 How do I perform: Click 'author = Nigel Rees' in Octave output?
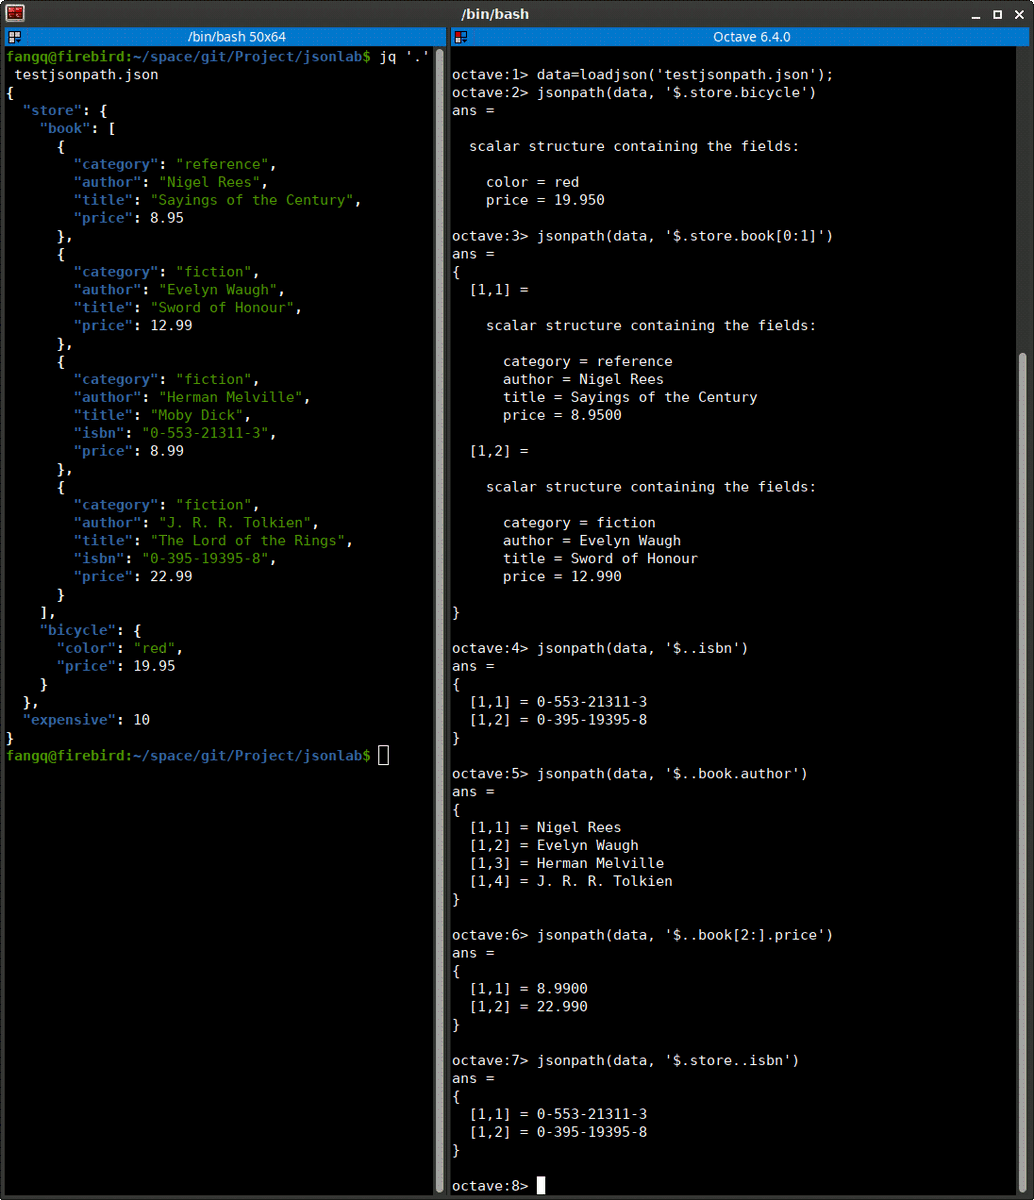tap(583, 380)
